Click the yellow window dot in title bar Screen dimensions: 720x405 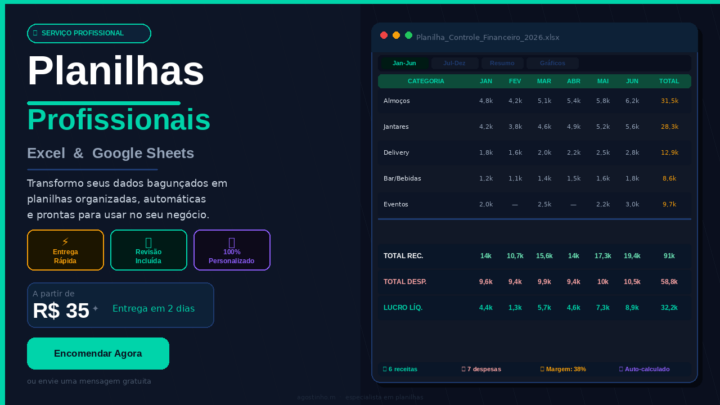(x=396, y=36)
